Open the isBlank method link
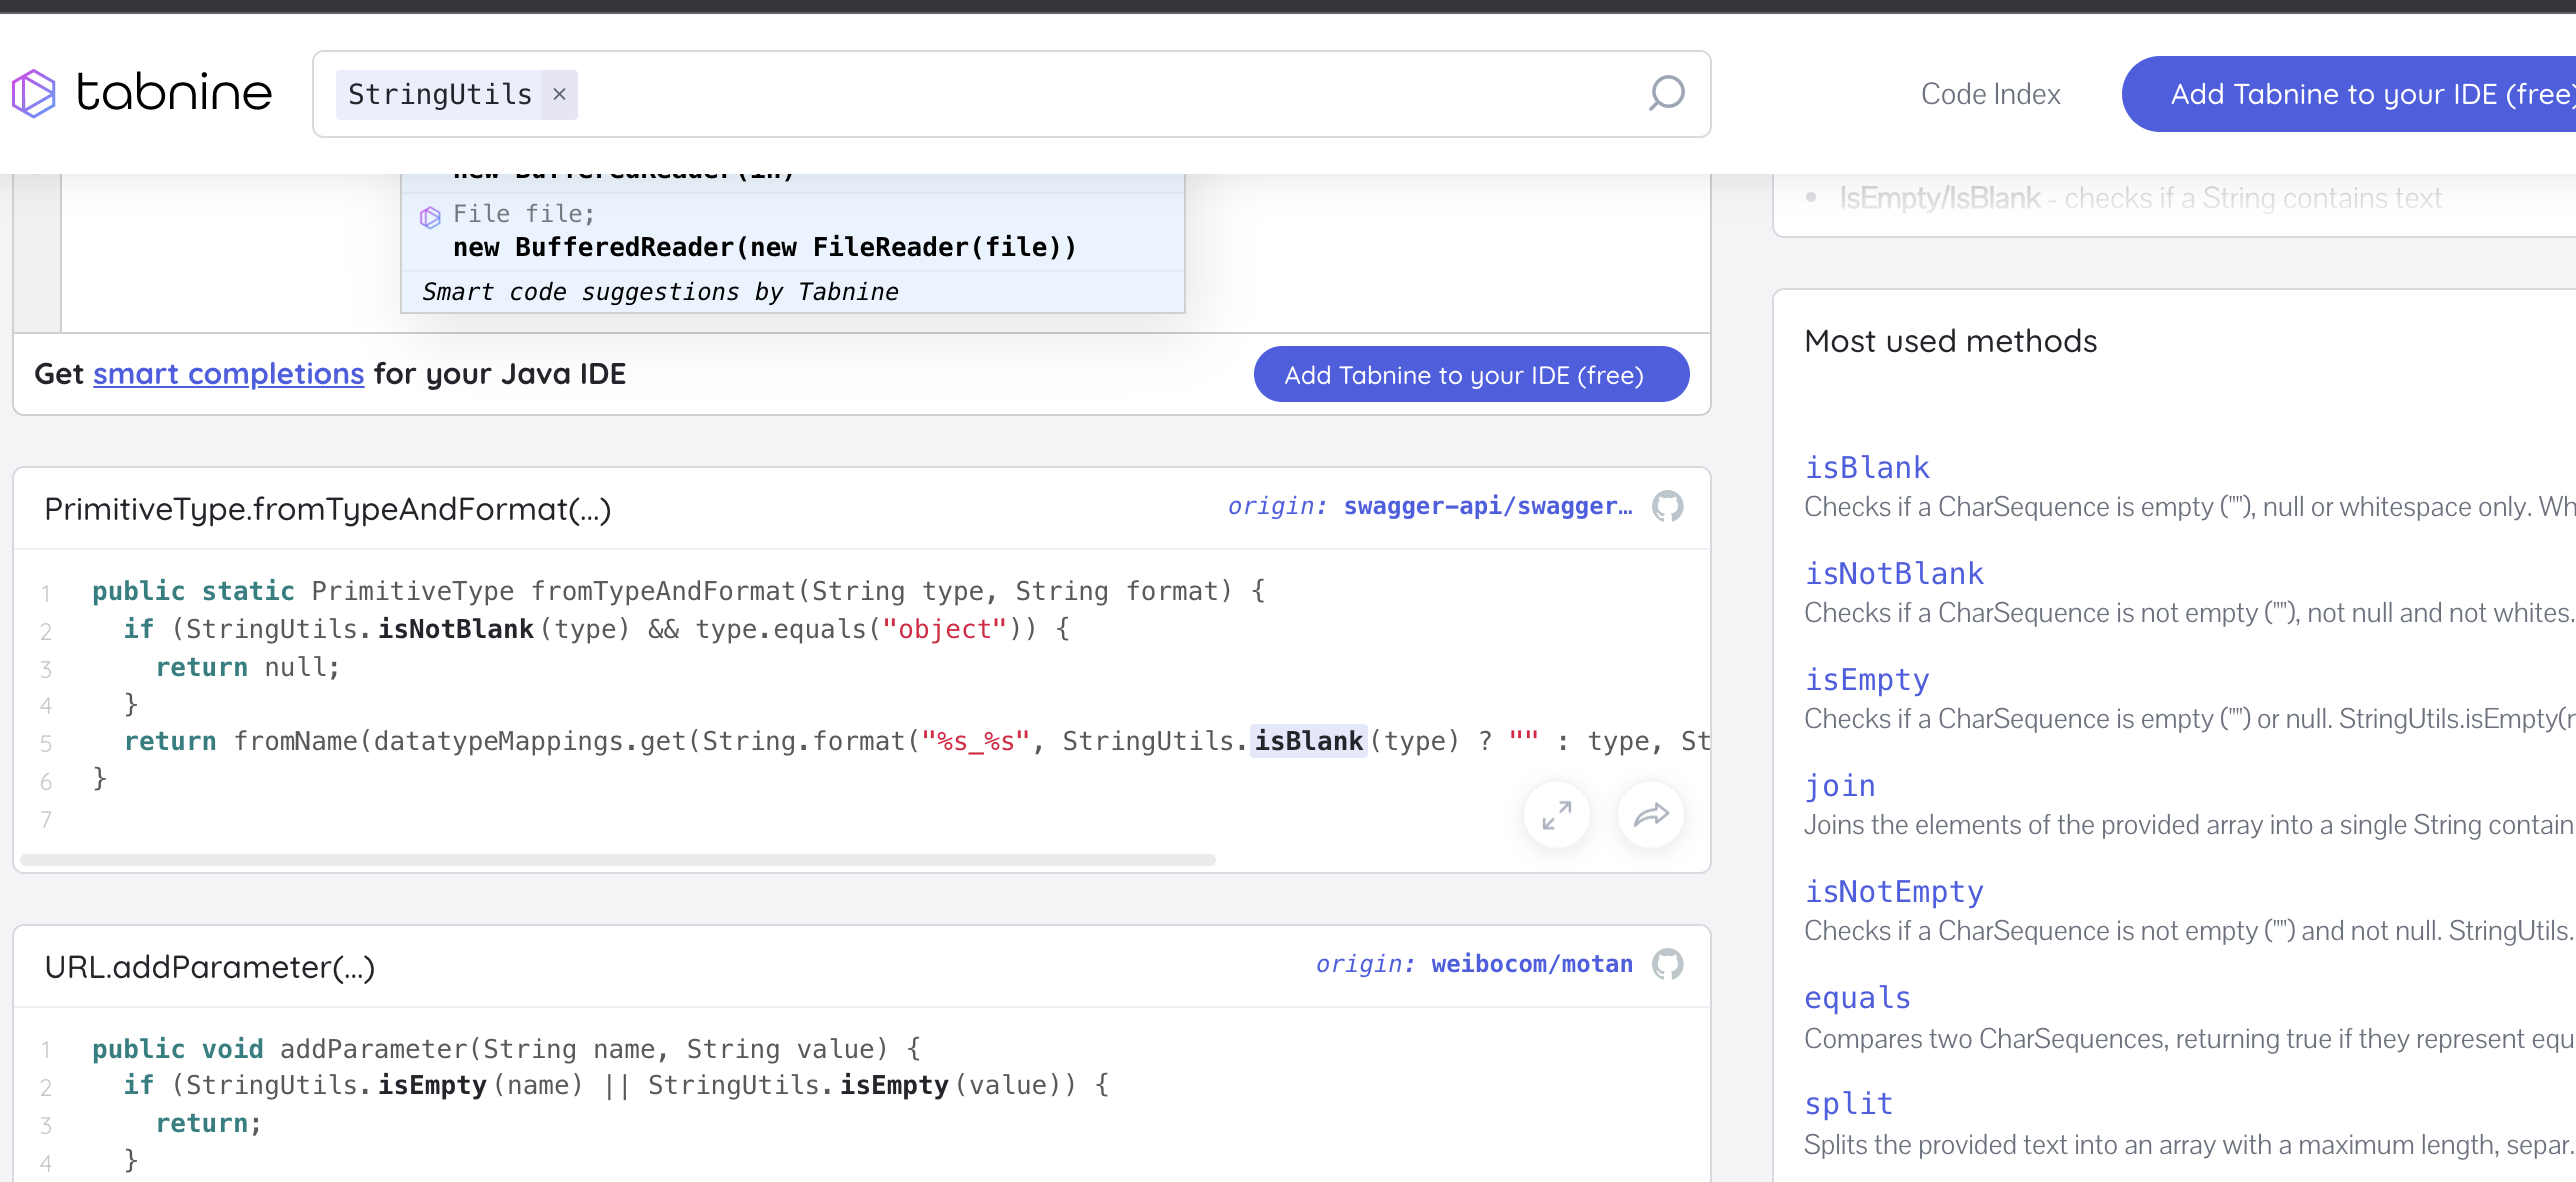Screen dimensions: 2576x1182 (1866, 467)
